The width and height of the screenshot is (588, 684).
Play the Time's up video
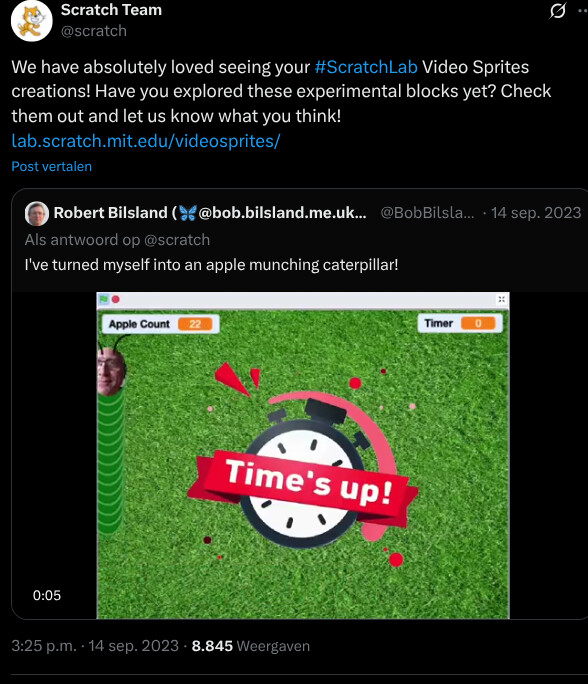point(303,455)
